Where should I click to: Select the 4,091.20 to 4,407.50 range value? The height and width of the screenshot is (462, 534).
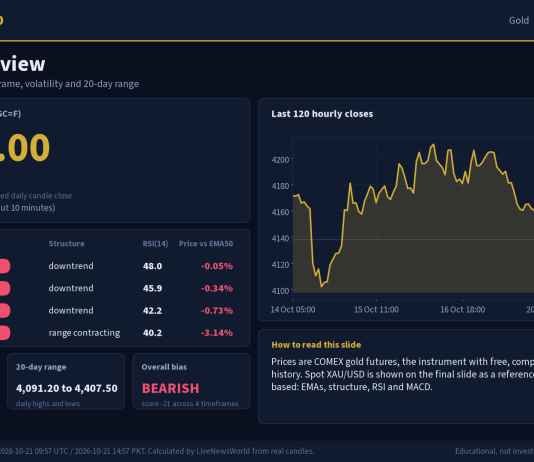click(x=67, y=388)
